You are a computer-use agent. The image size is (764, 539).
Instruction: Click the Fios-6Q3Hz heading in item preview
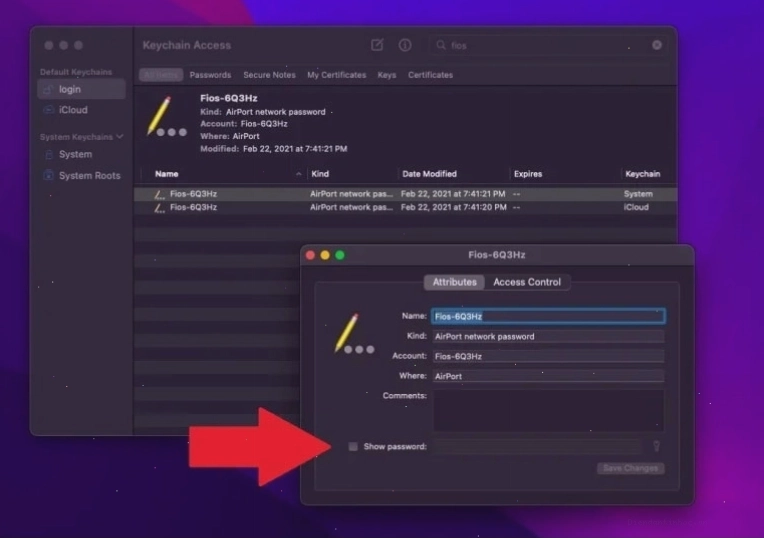tap(229, 98)
